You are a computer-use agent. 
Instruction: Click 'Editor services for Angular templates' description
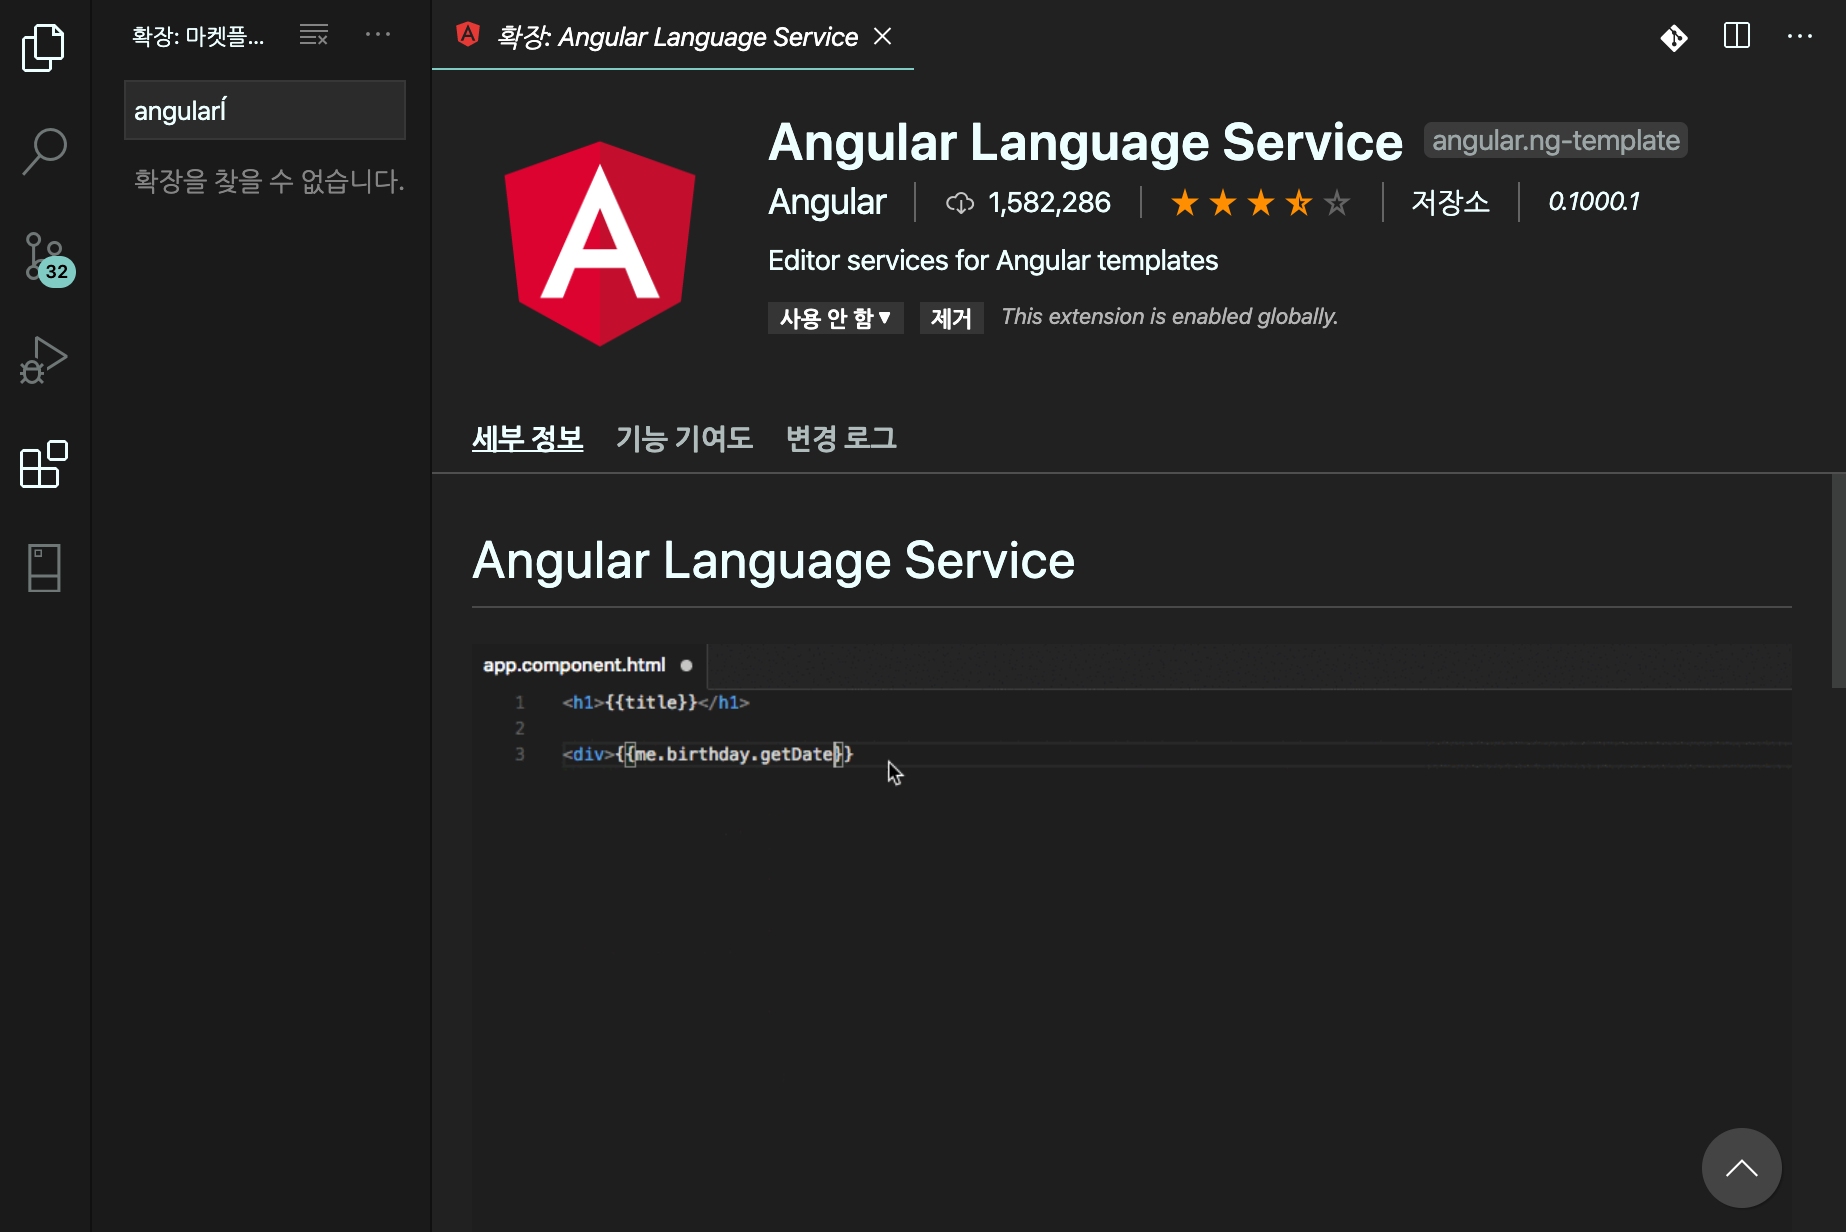993,261
